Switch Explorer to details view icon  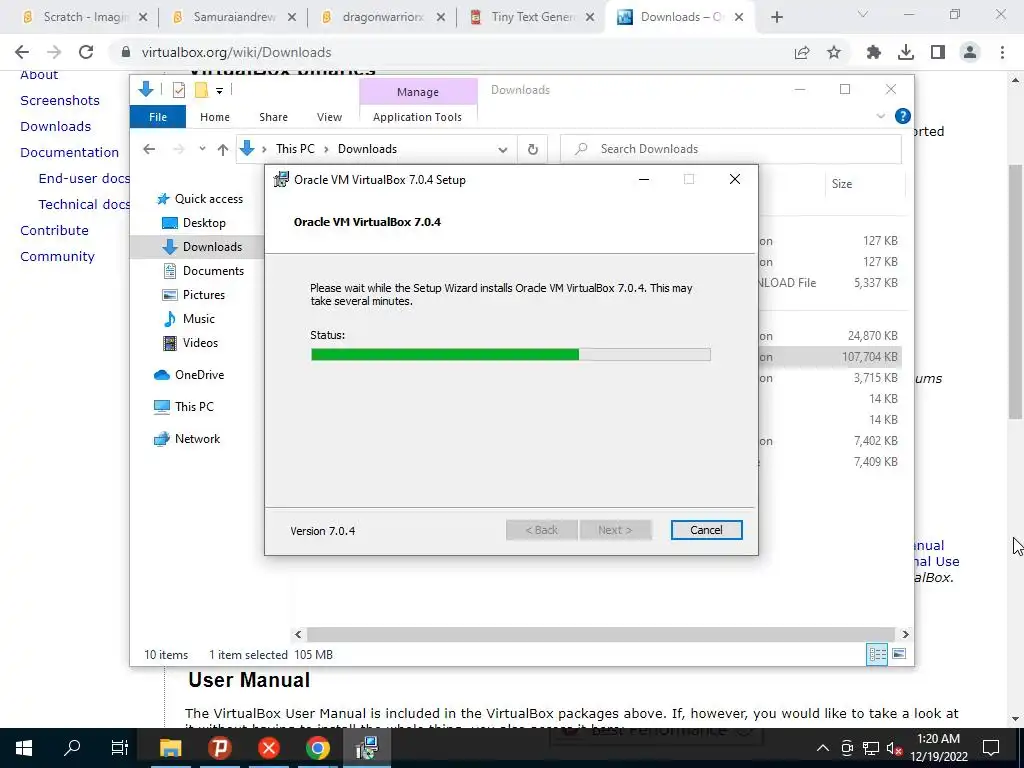tap(877, 654)
